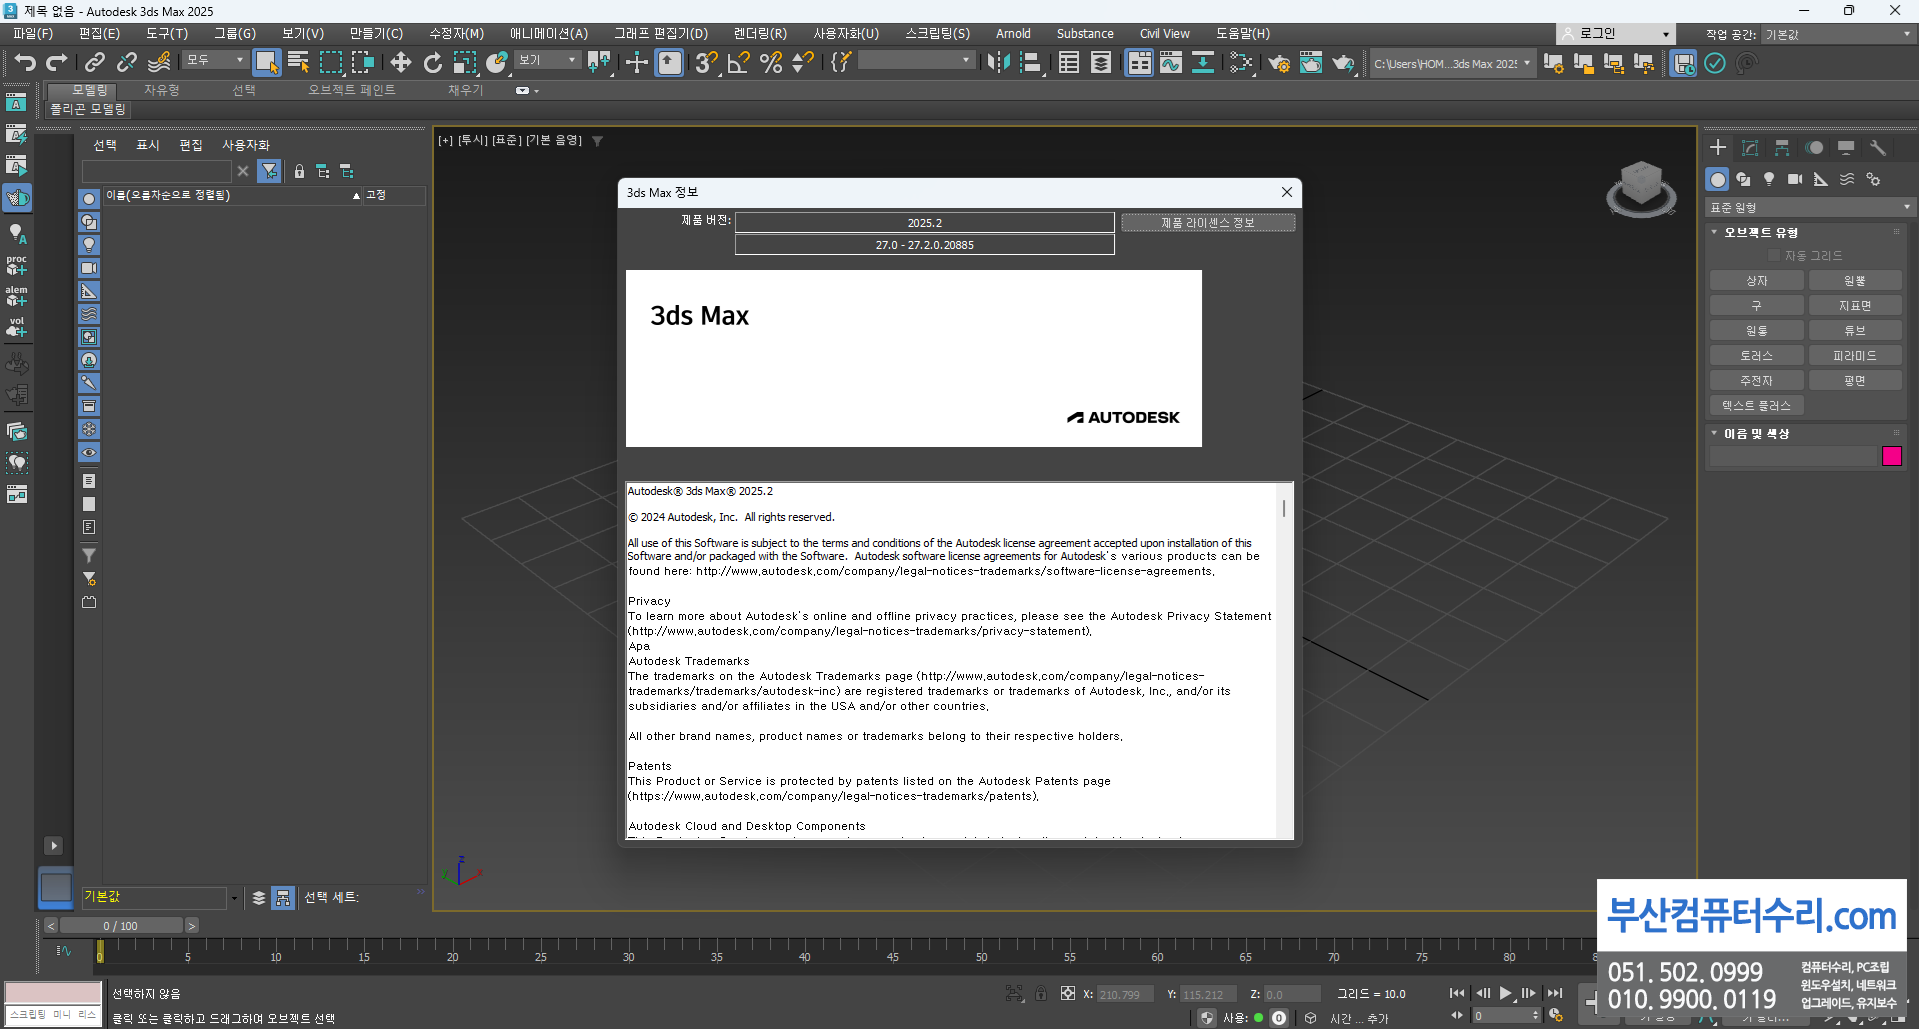
Task: Toggle the Scene Explorer filter funnel button
Action: point(269,172)
